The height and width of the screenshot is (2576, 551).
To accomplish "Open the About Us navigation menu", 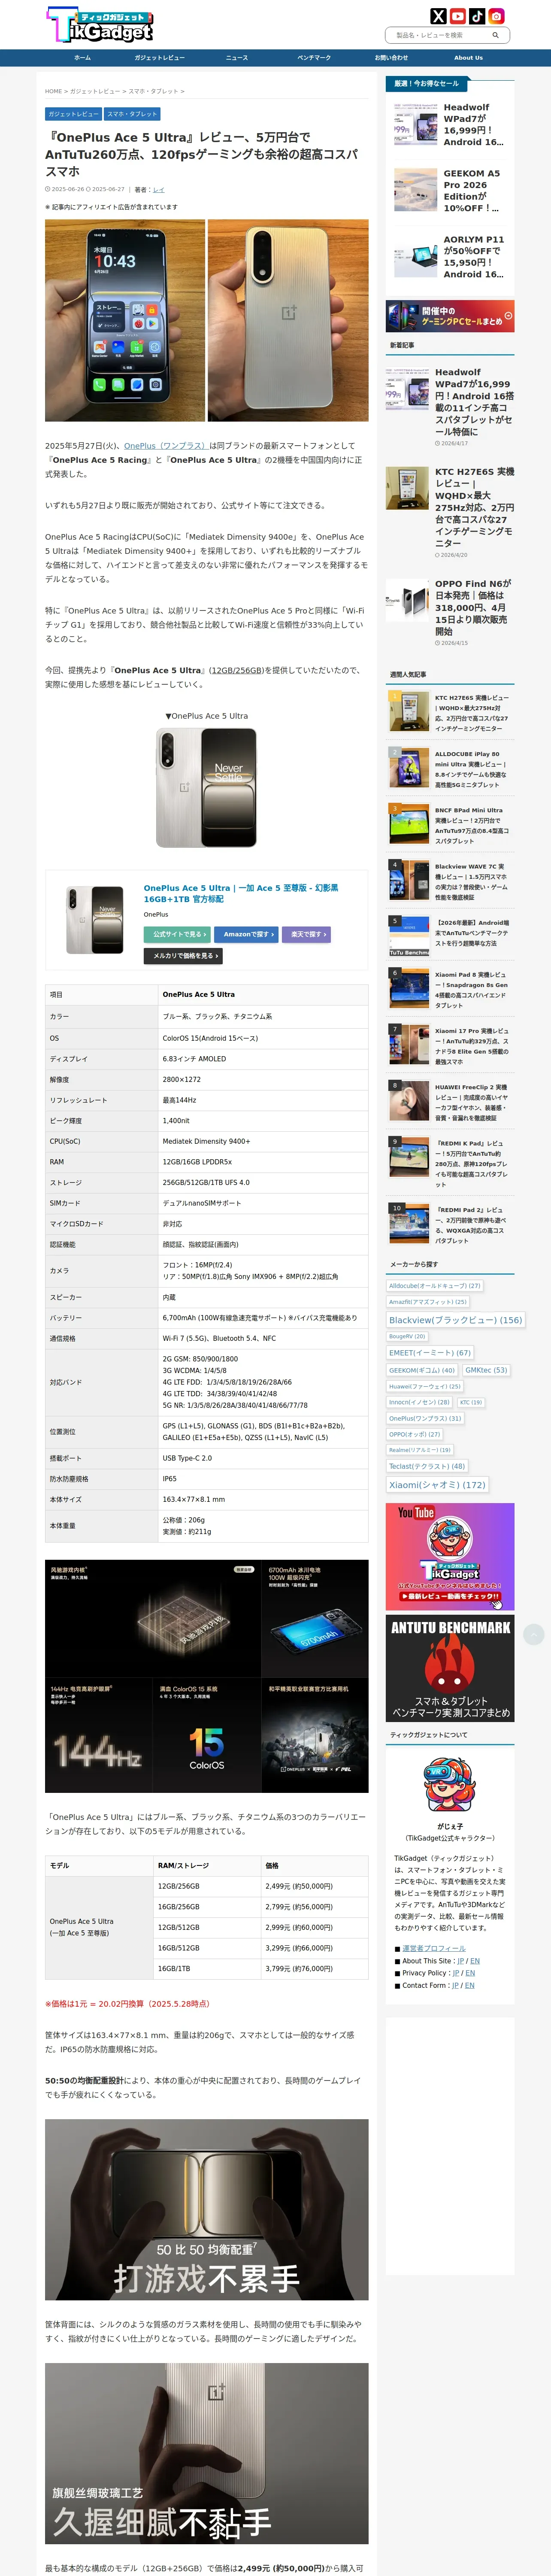I will coord(468,58).
